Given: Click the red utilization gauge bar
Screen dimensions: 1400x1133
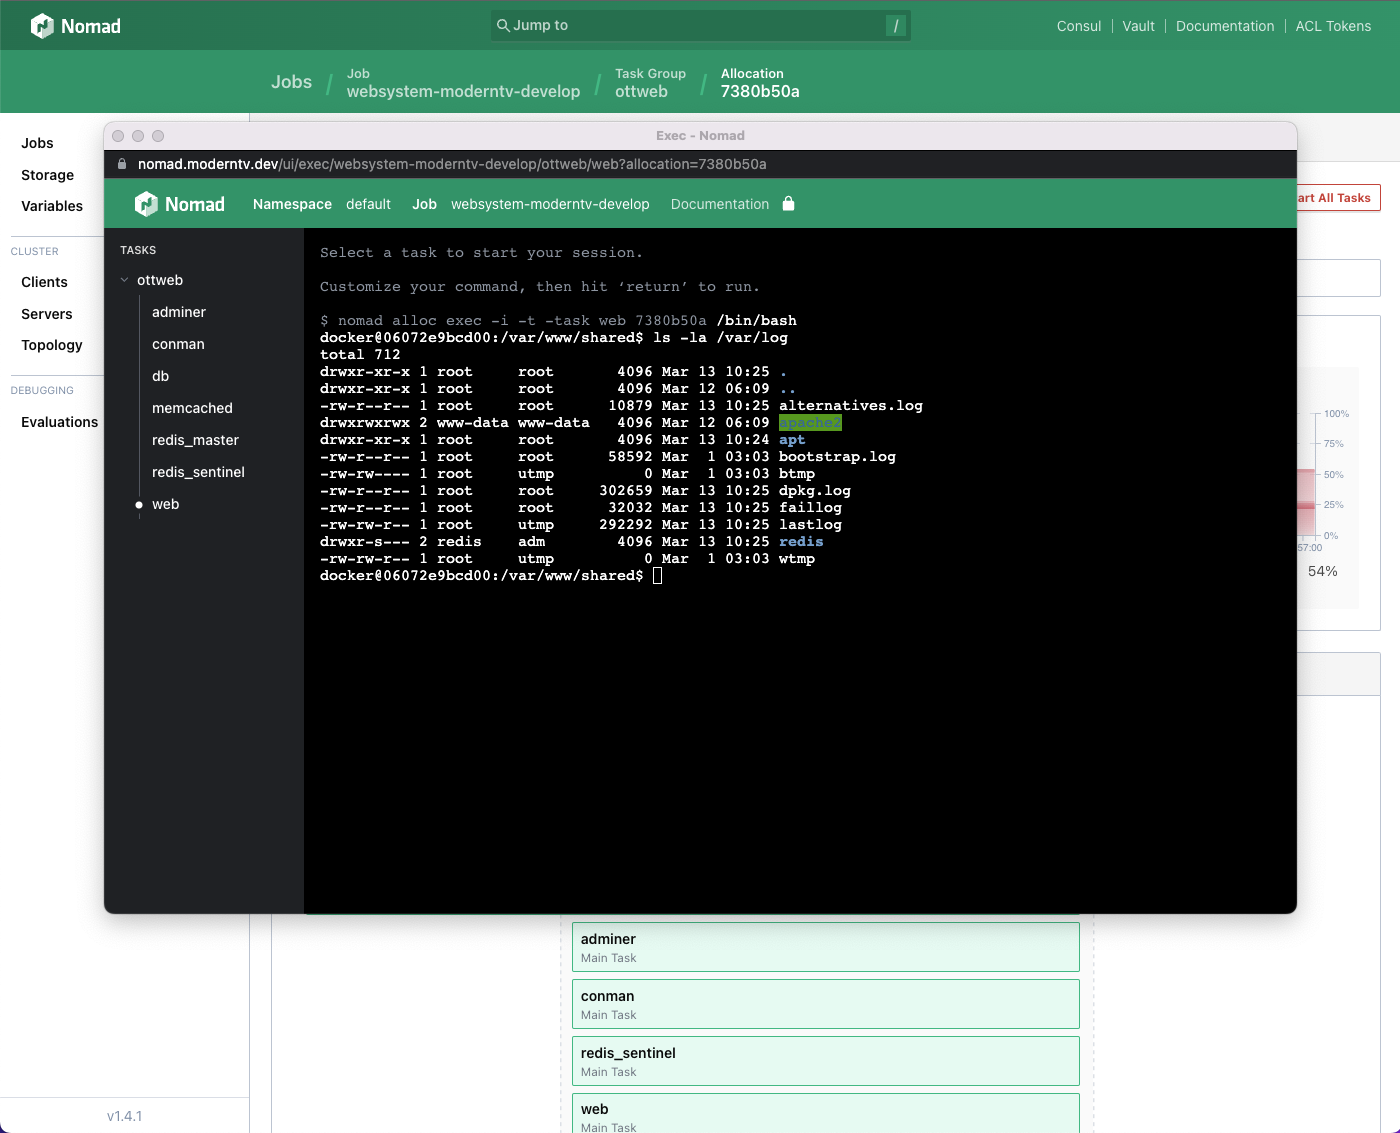Looking at the screenshot, I should 1306,504.
